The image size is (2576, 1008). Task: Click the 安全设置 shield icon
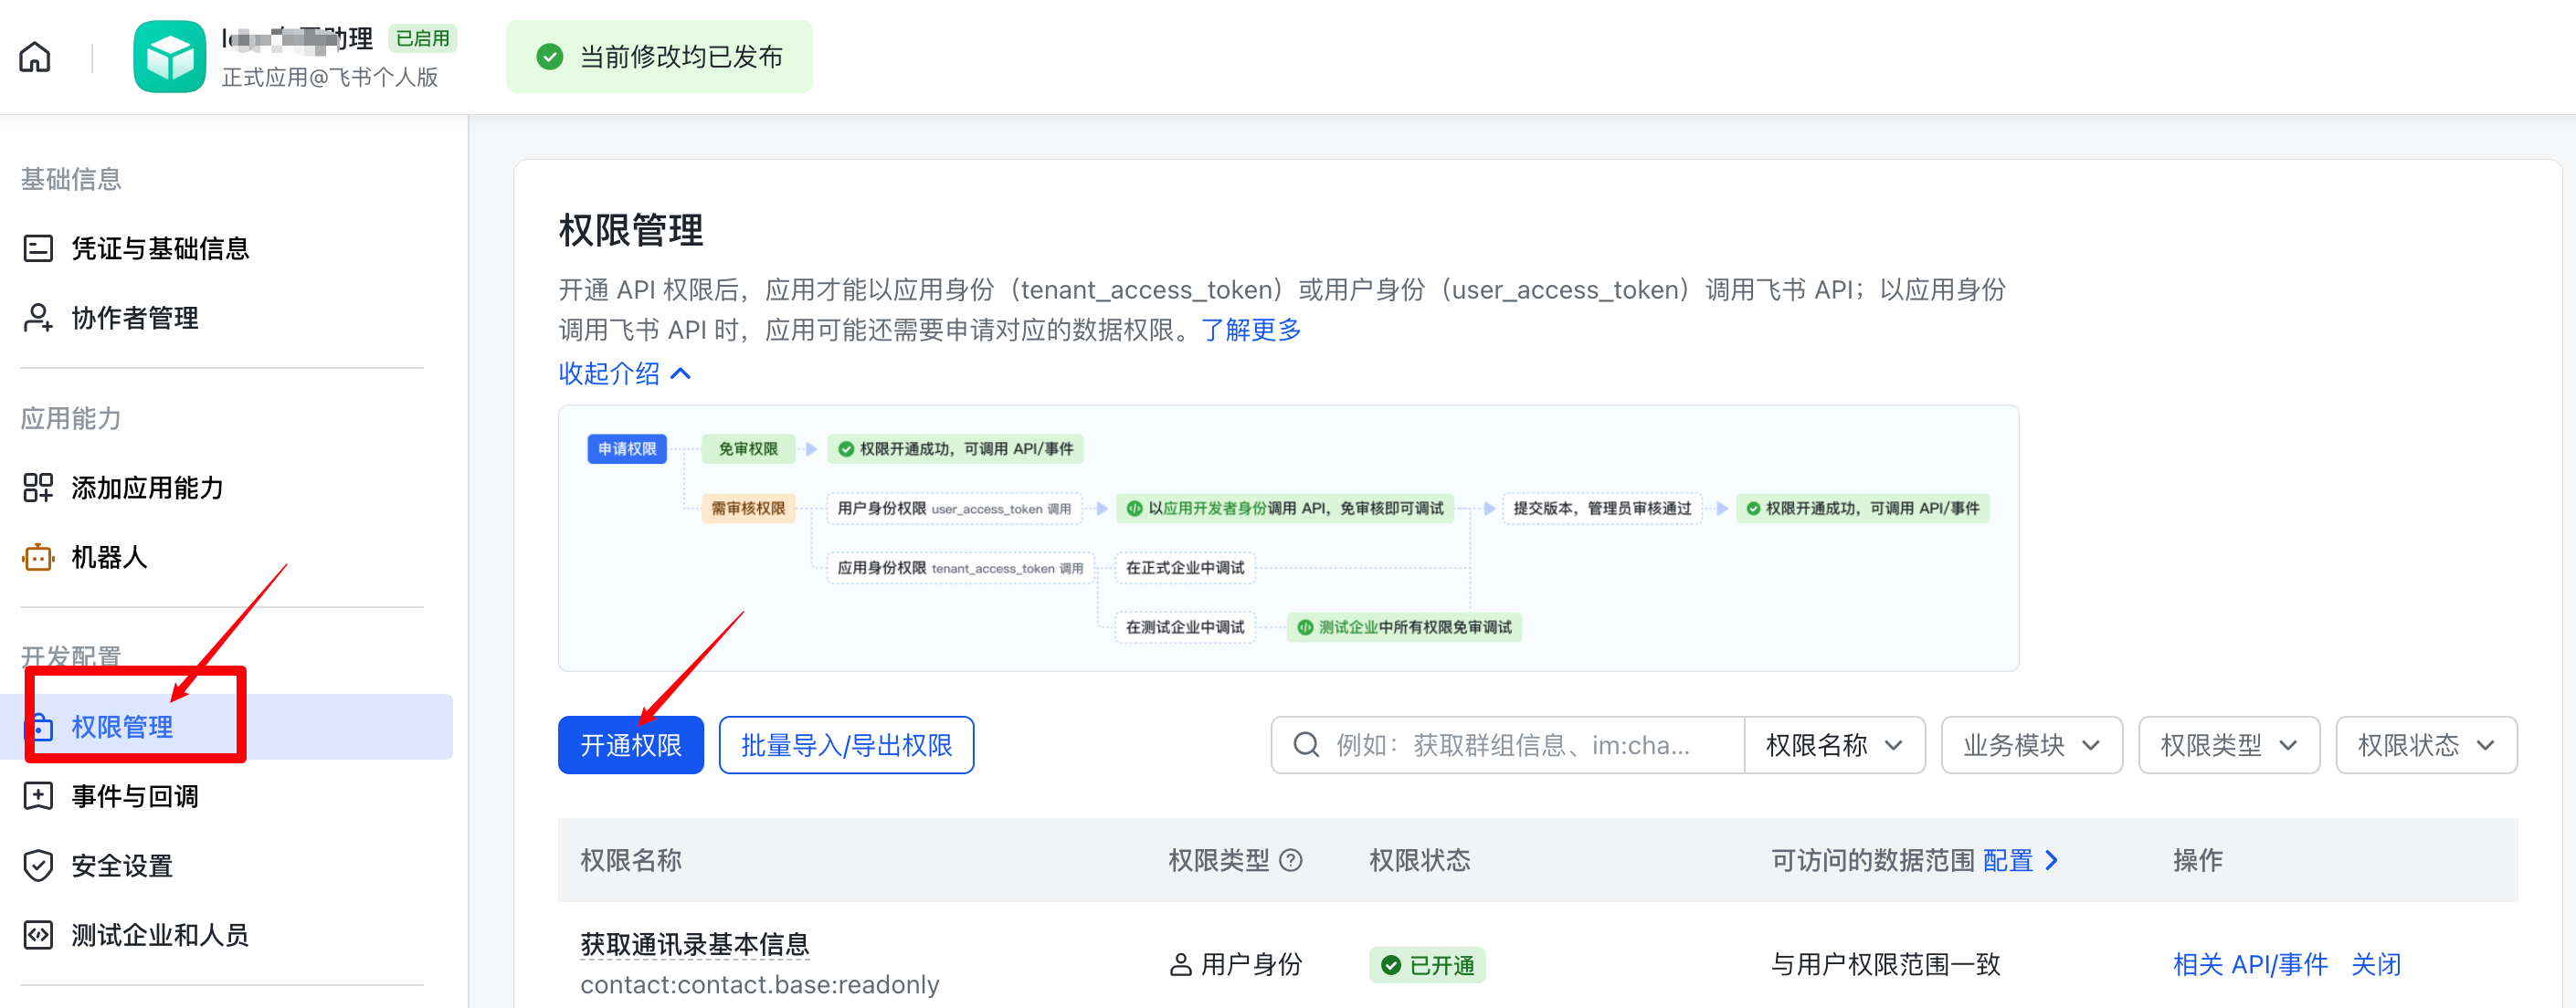[38, 865]
